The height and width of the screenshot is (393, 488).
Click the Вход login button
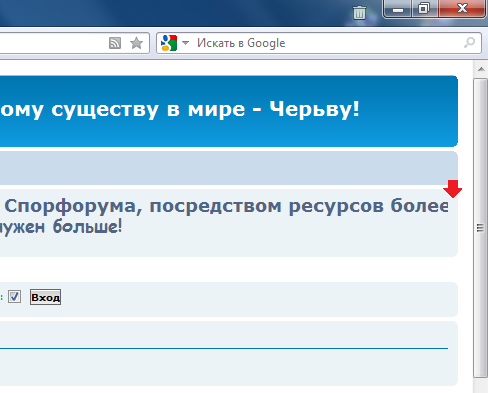click(45, 297)
